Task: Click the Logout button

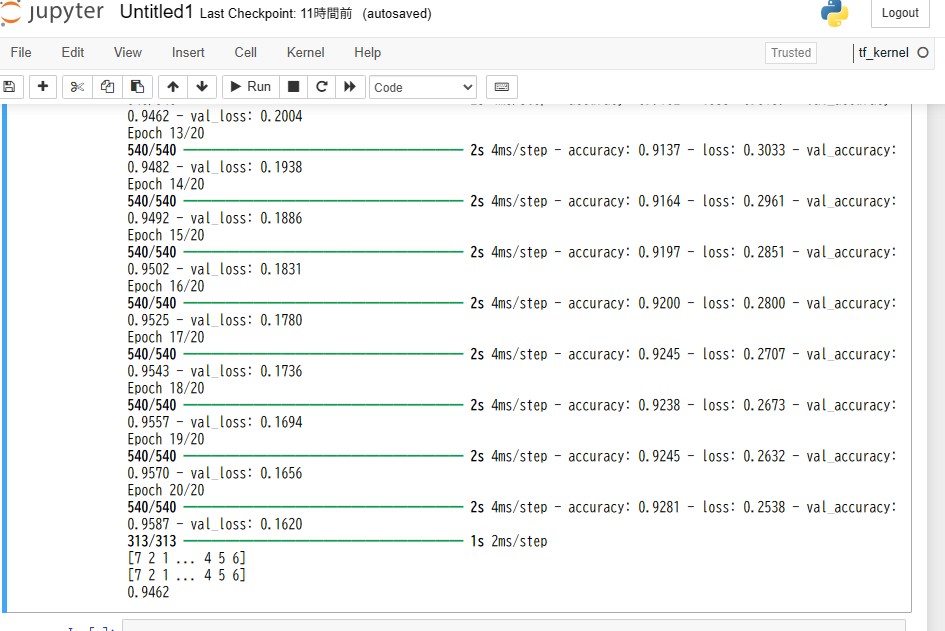Action: [x=900, y=13]
